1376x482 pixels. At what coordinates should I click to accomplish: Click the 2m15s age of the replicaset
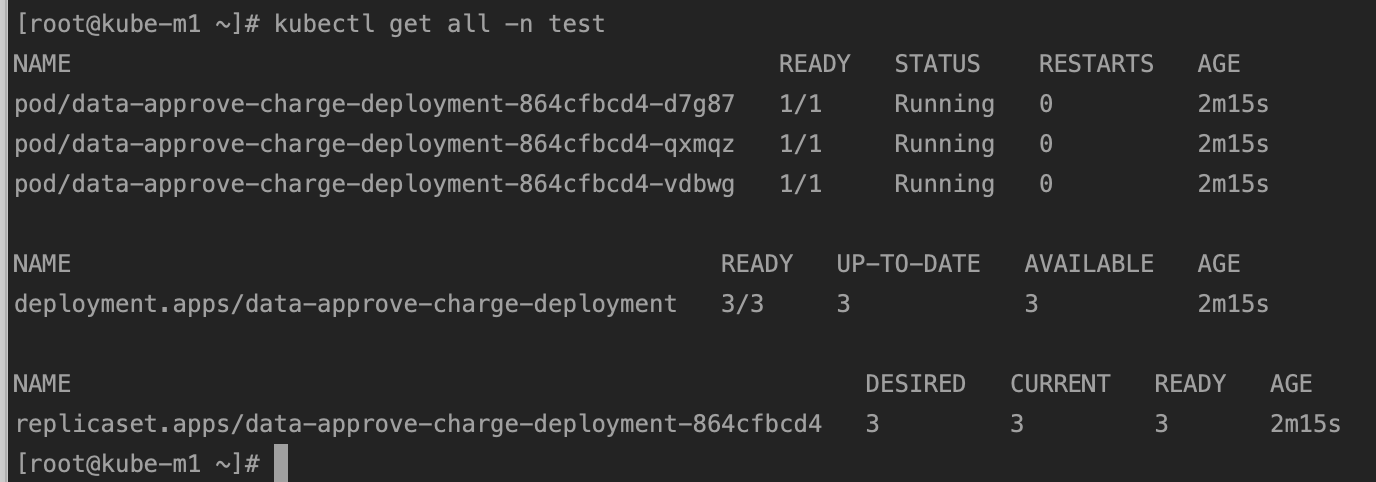[1305, 424]
